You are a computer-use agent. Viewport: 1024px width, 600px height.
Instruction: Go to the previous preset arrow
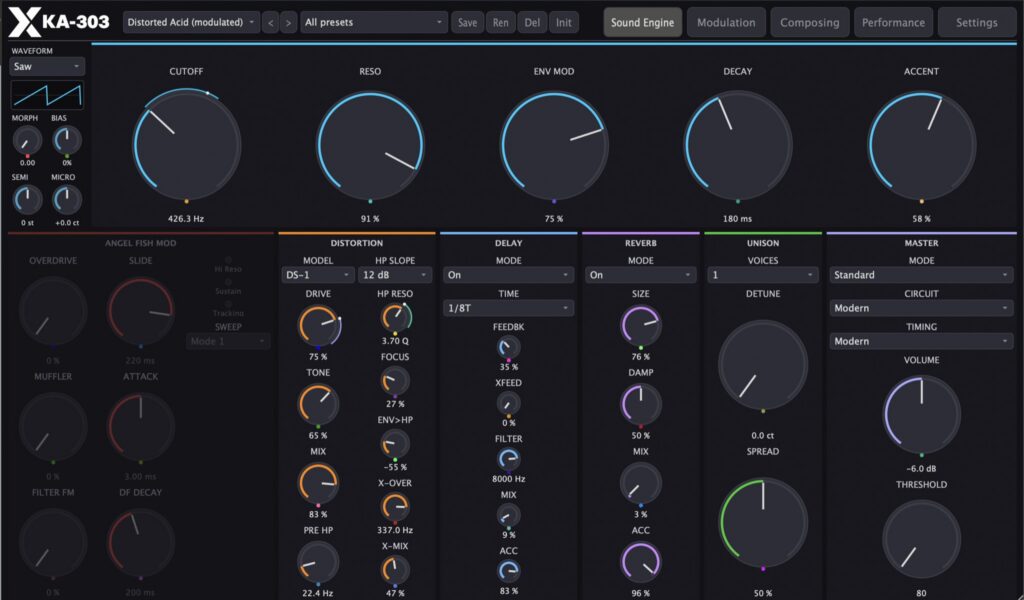click(x=271, y=22)
